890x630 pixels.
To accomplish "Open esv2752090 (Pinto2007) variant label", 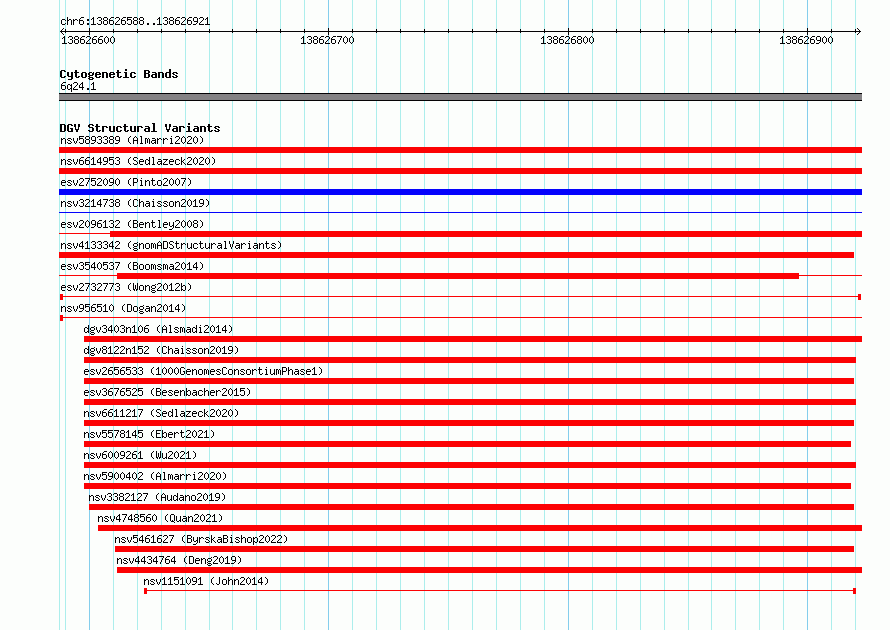I will 126,182.
